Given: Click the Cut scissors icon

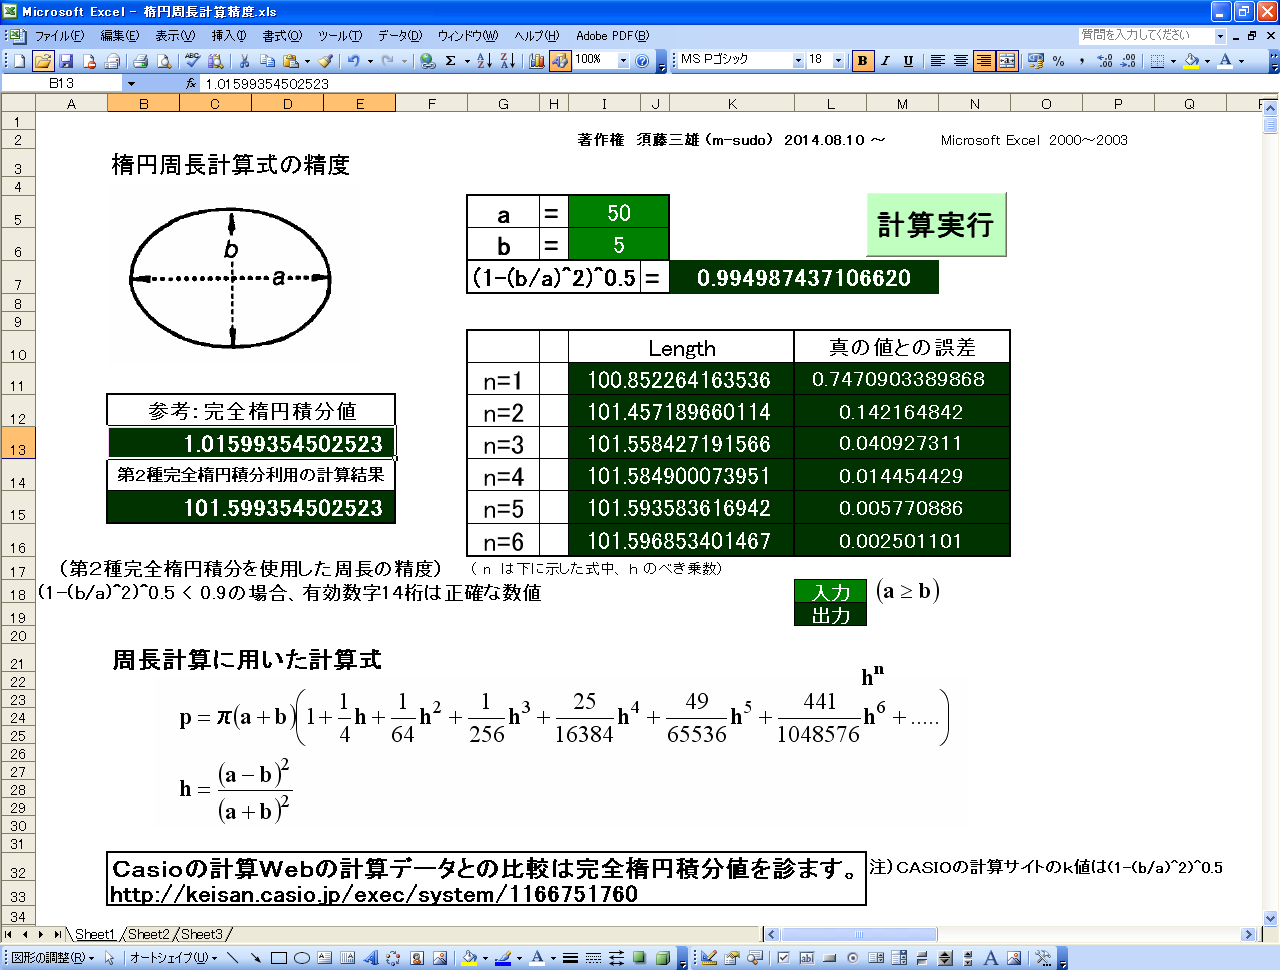Looking at the screenshot, I should (243, 61).
